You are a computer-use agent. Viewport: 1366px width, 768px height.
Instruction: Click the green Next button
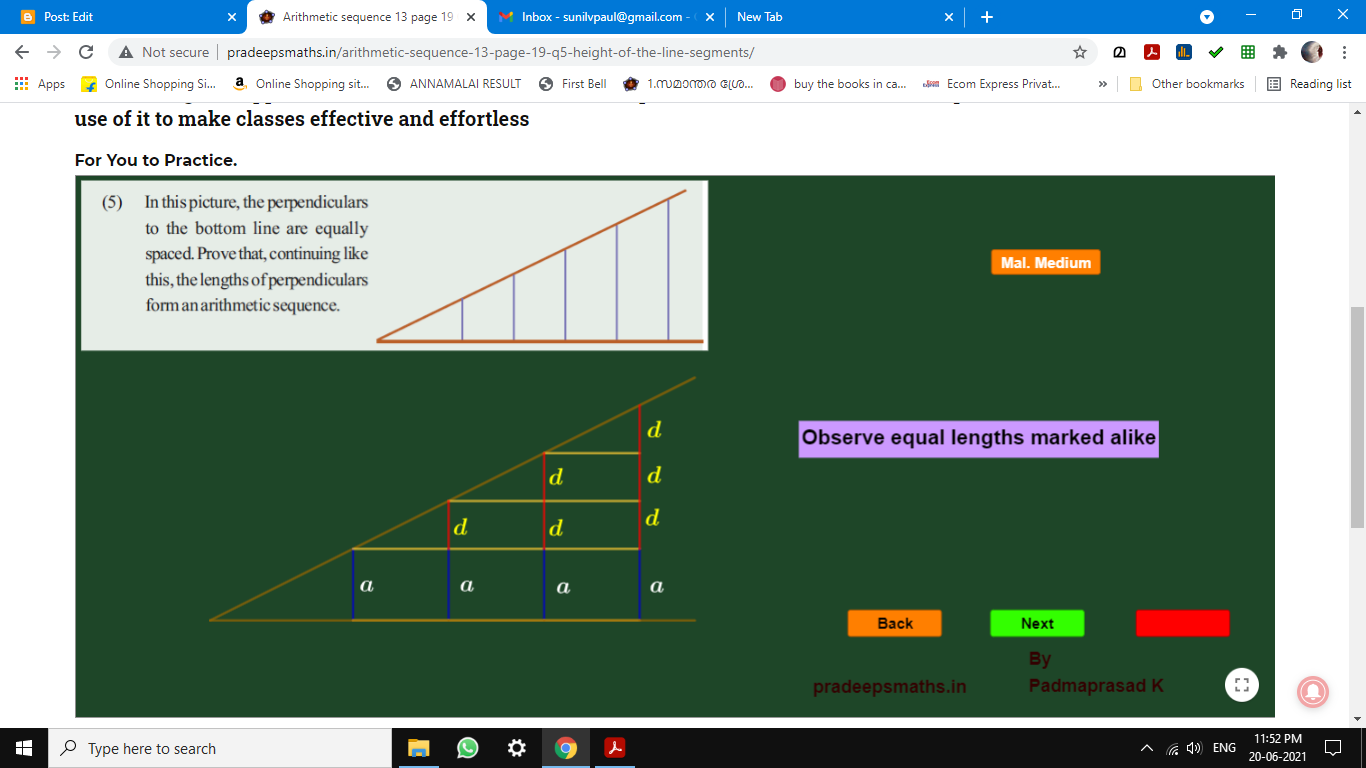tap(1037, 623)
